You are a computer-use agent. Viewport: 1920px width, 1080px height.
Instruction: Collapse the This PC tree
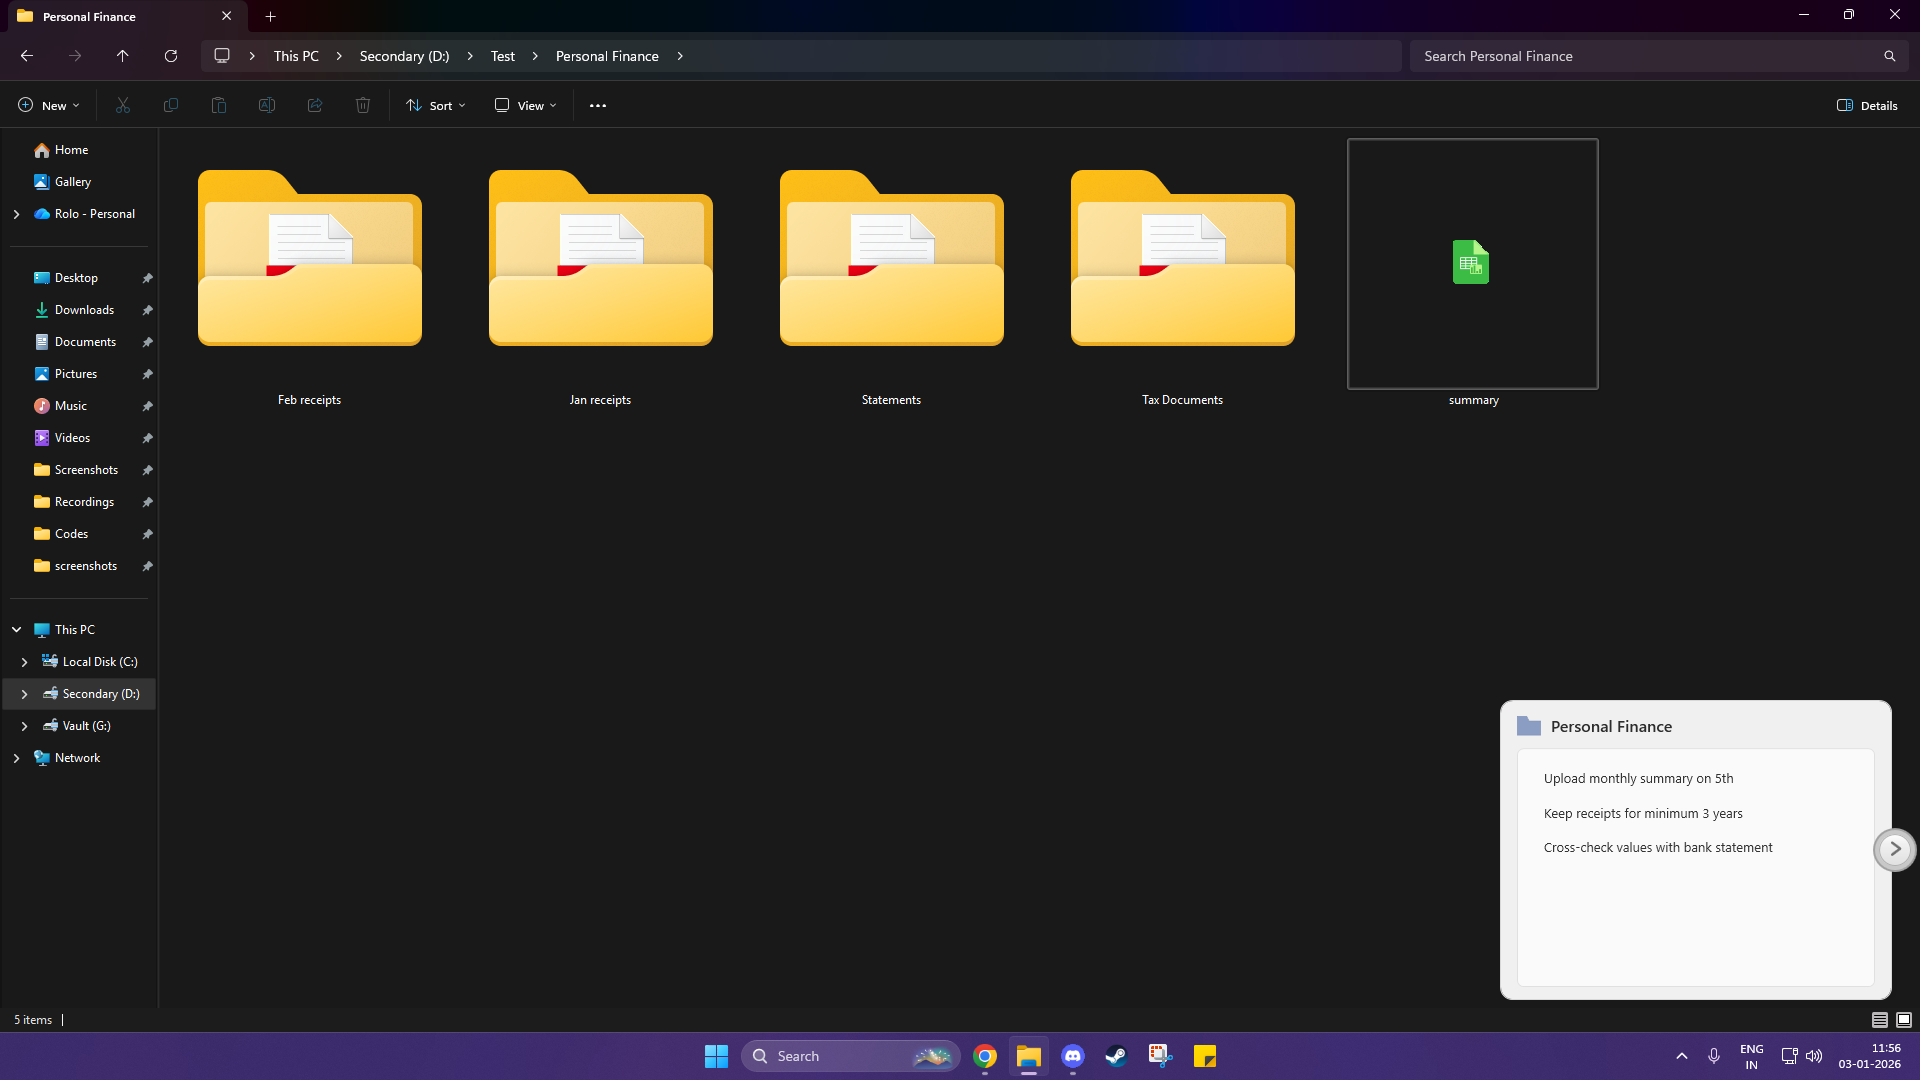coord(16,629)
